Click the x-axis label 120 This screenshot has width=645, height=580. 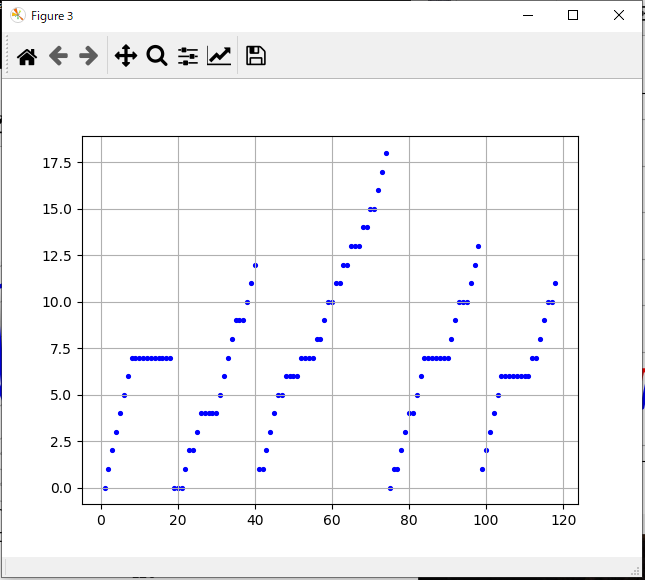click(563, 520)
